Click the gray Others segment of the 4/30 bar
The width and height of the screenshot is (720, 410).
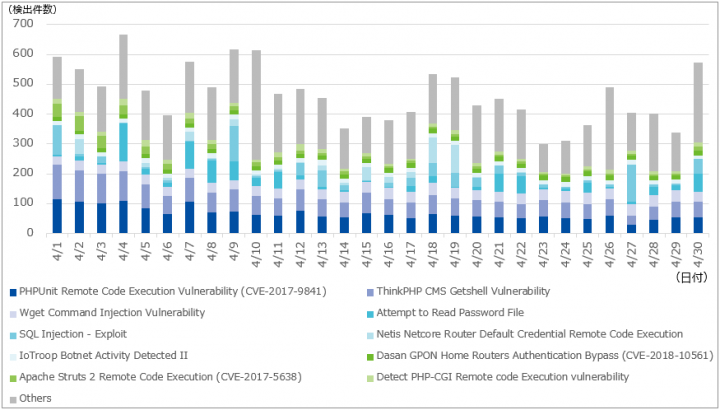click(698, 102)
